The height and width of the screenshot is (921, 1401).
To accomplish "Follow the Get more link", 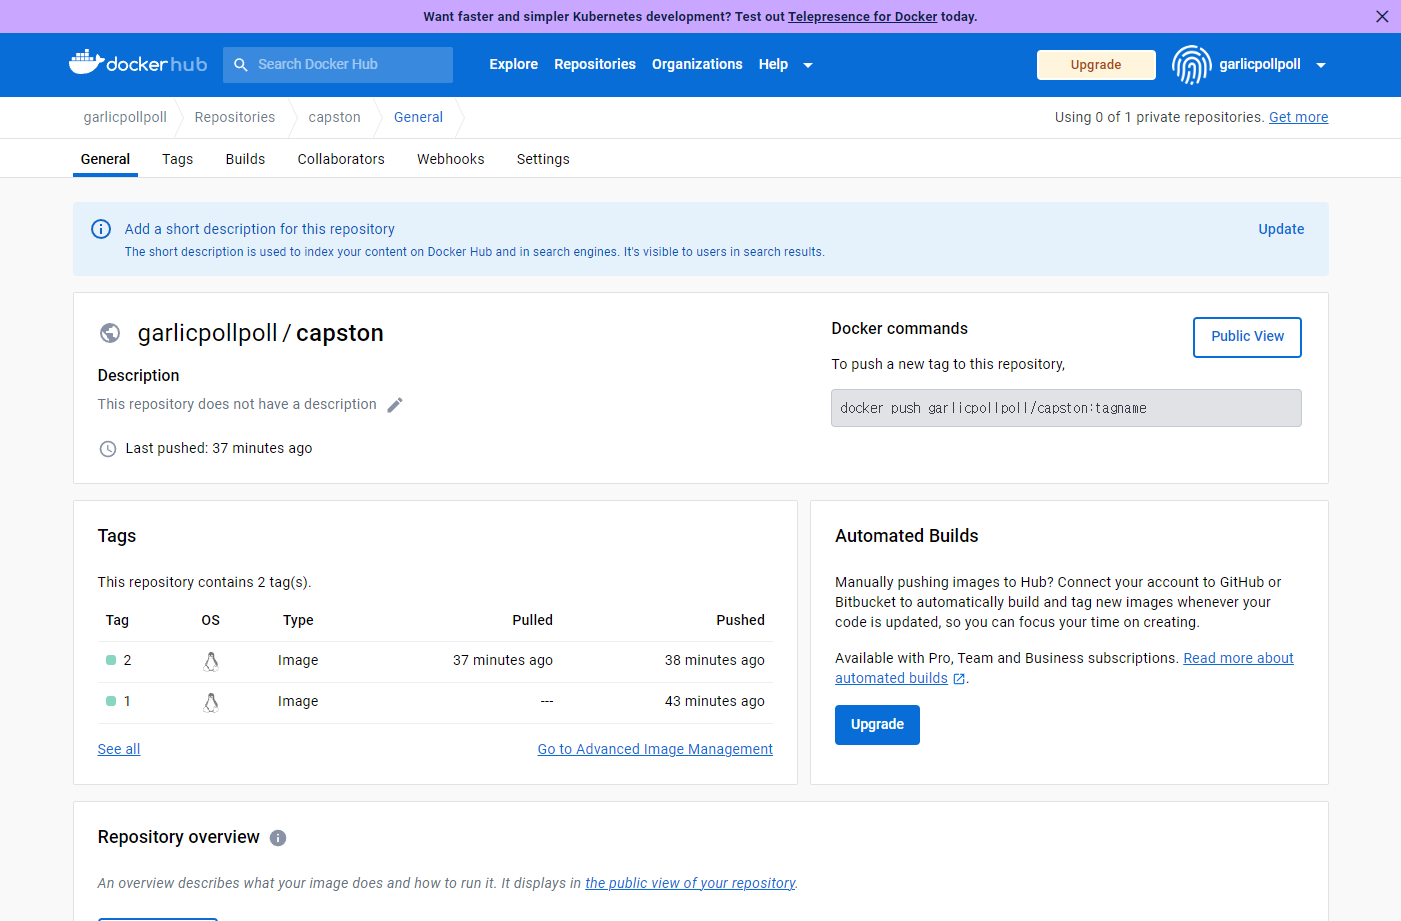I will pyautogui.click(x=1298, y=117).
